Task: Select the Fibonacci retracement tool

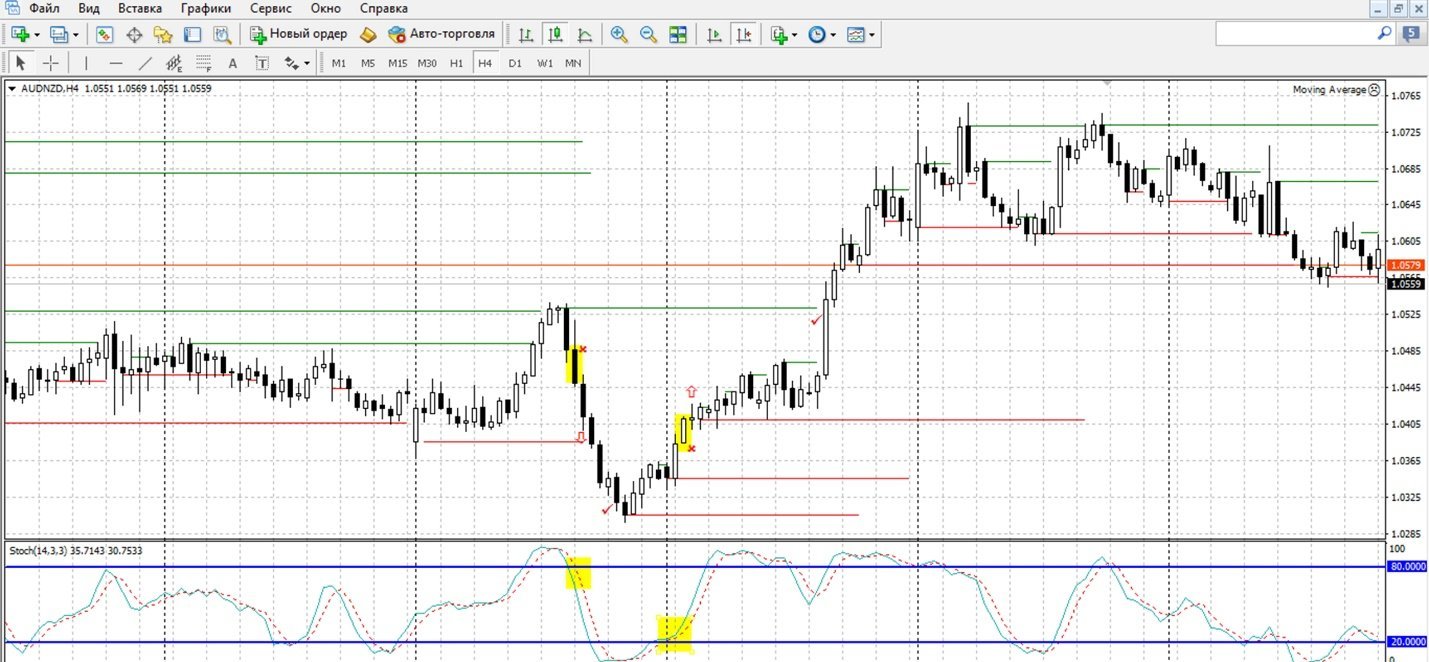Action: [x=203, y=63]
